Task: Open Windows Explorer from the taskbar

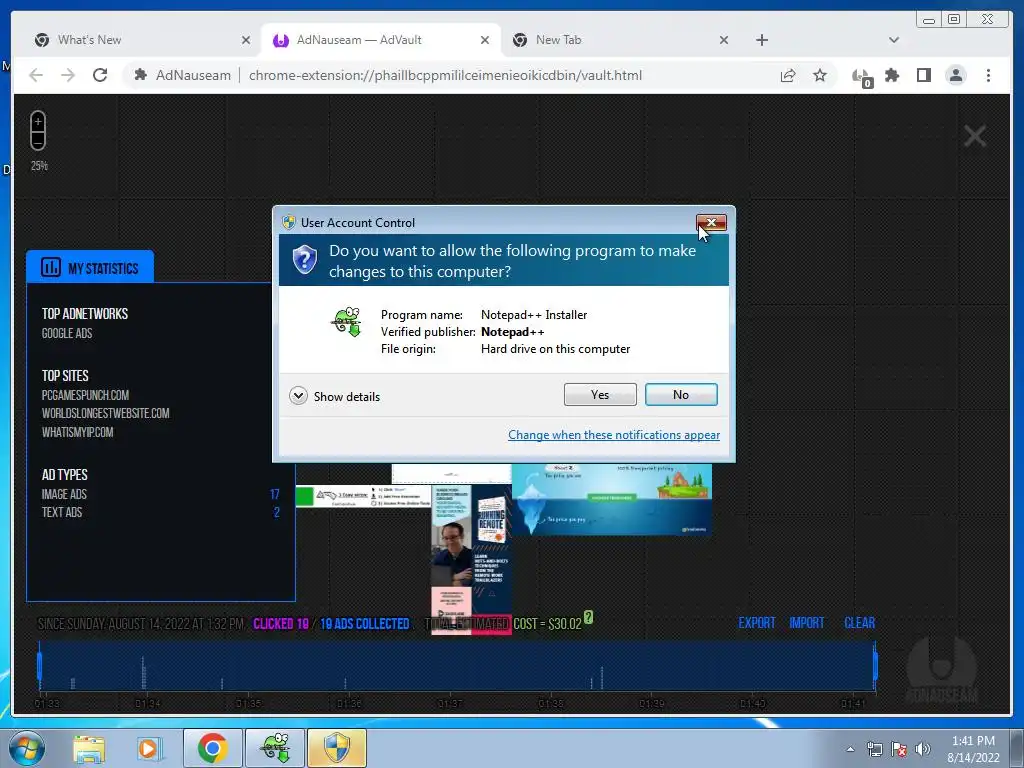Action: (89, 748)
